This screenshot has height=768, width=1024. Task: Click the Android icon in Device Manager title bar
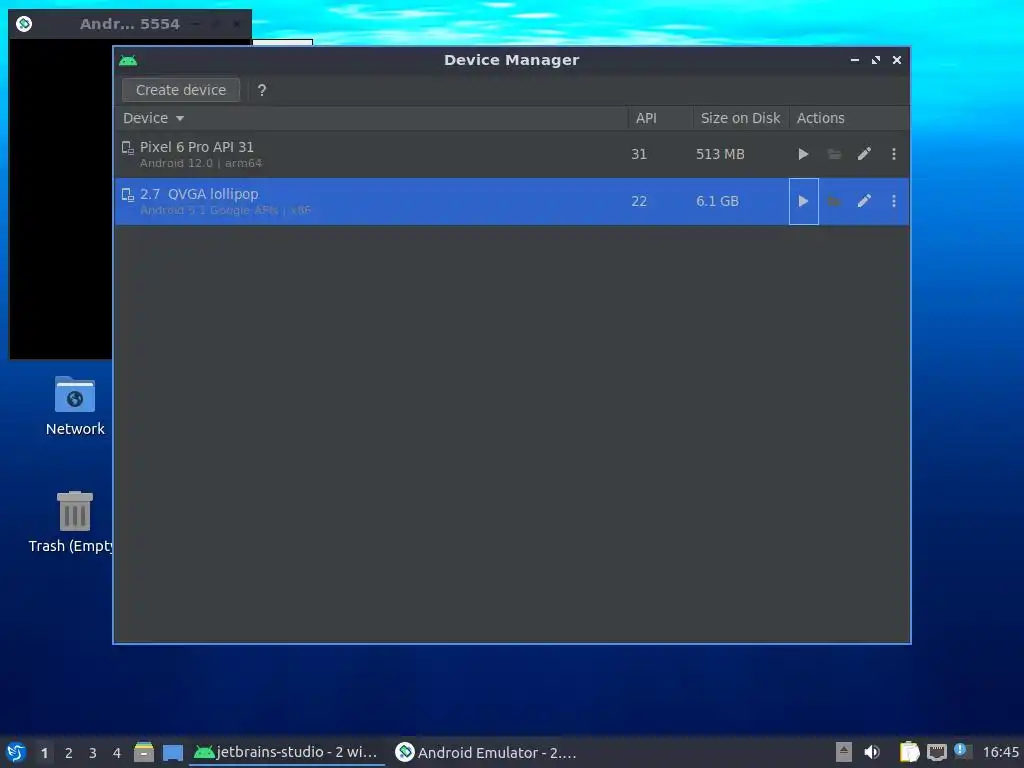[x=128, y=61]
